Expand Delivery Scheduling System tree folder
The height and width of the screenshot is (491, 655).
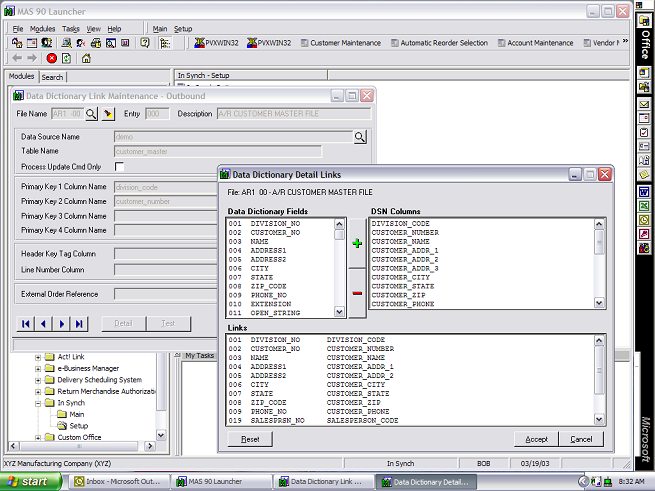coord(38,380)
